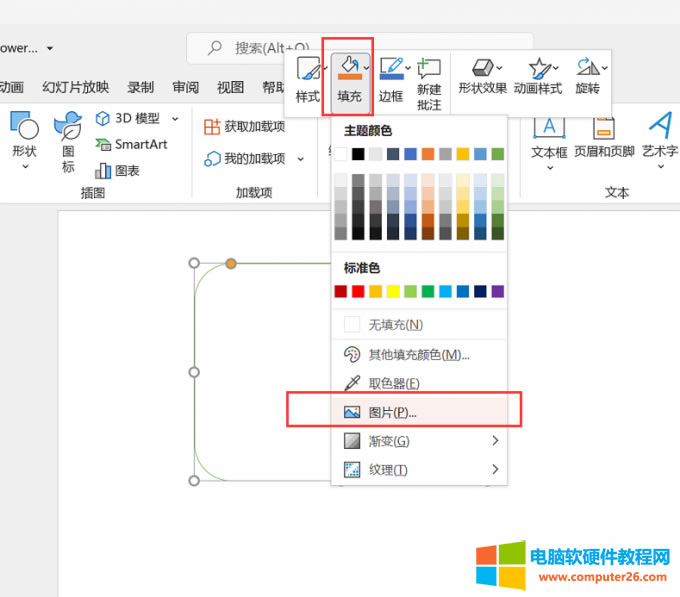Switch to the 视图 (View) tab
The image size is (680, 597).
pyautogui.click(x=230, y=87)
